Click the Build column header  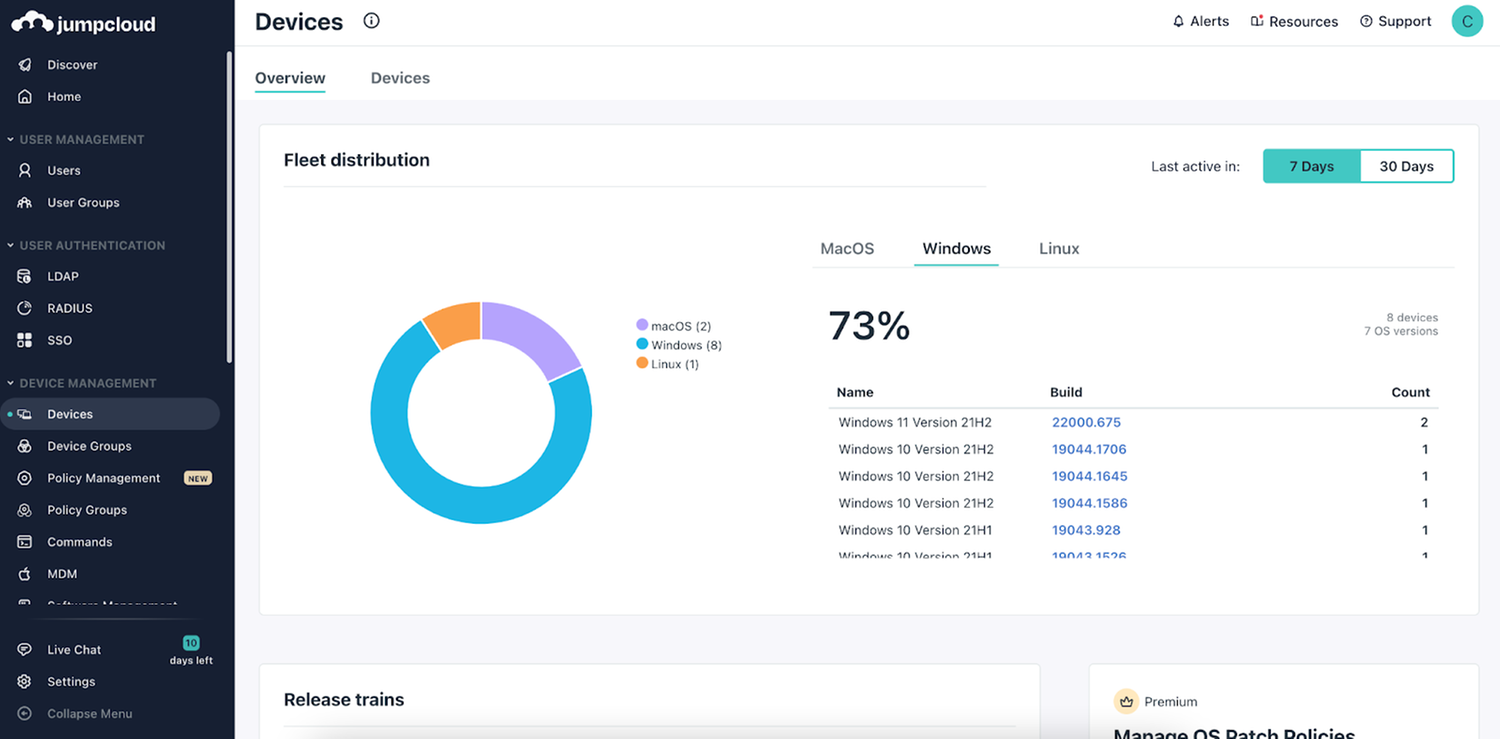point(1066,393)
